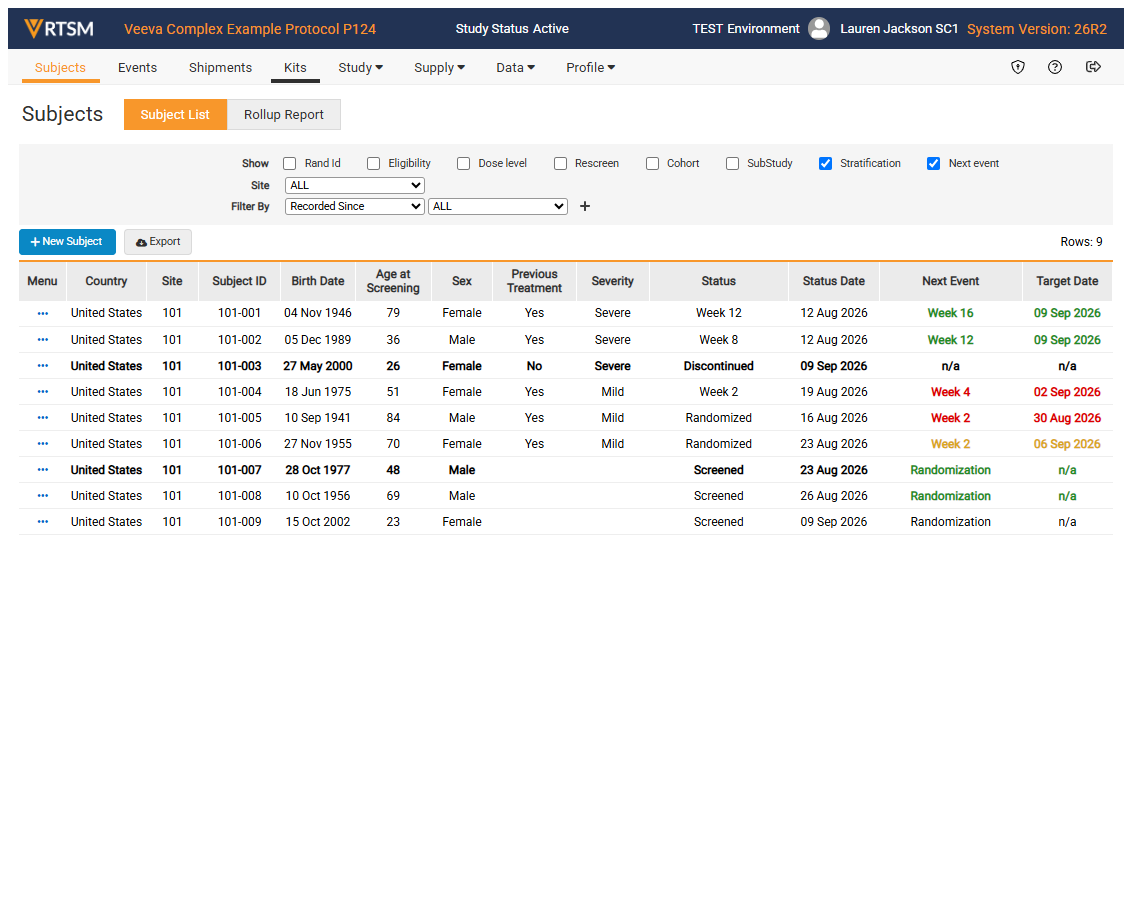Screen dimensions: 1132x920
Task: Select the Subject List tab
Action: (175, 115)
